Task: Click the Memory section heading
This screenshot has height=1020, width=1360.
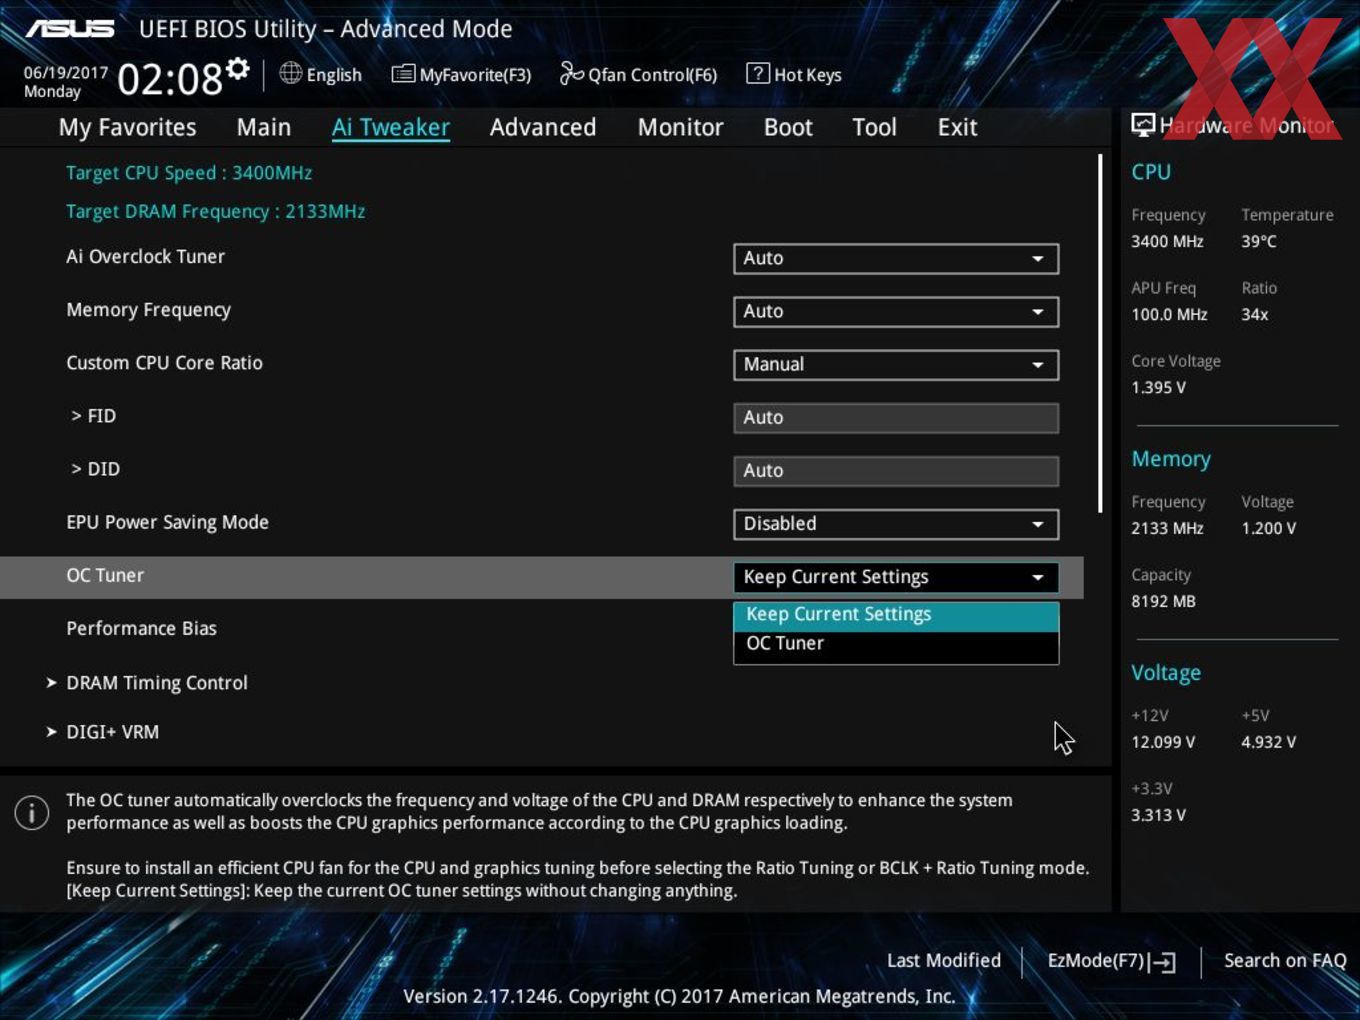Action: pos(1171,459)
